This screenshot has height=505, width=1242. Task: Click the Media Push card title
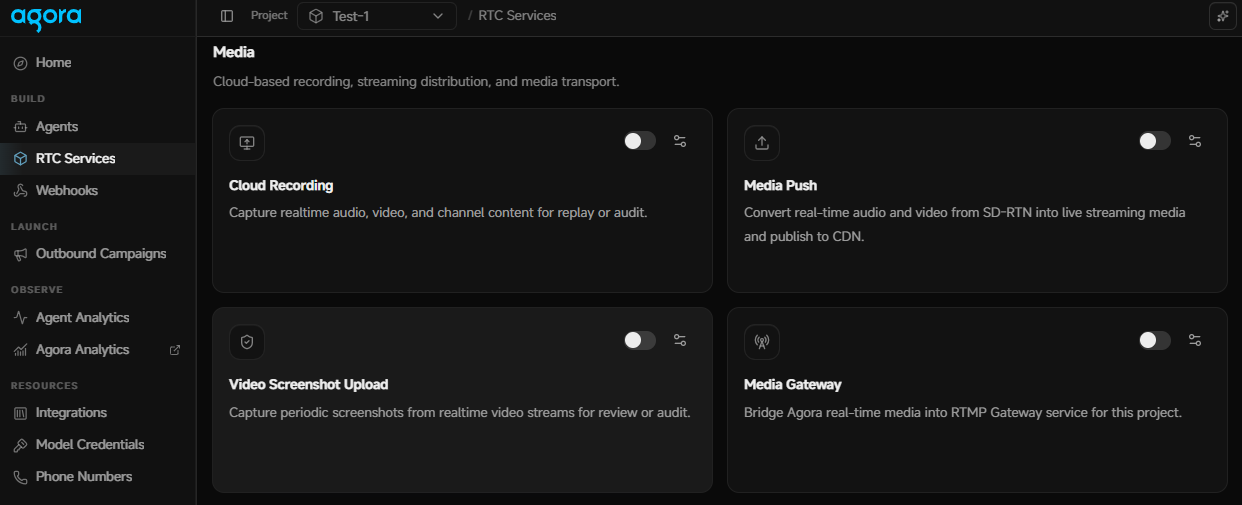pyautogui.click(x=781, y=186)
